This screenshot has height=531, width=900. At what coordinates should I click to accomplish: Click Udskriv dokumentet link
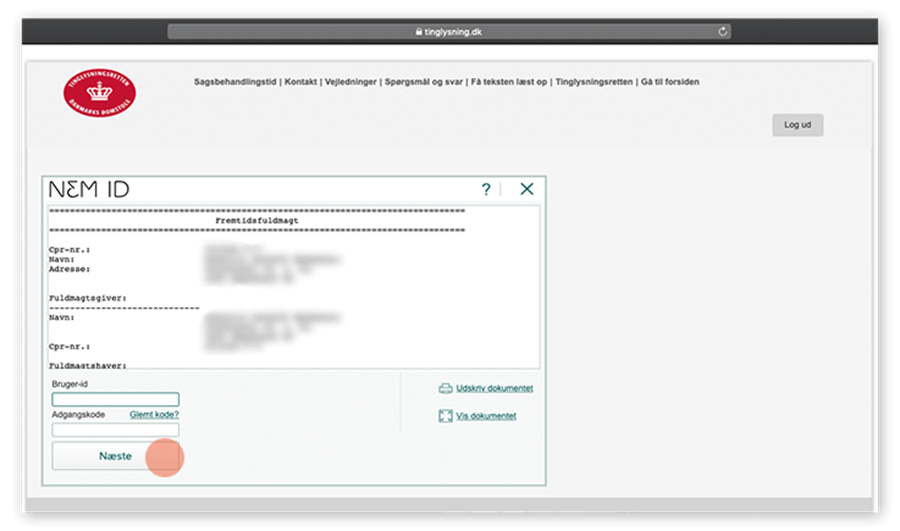(x=494, y=389)
